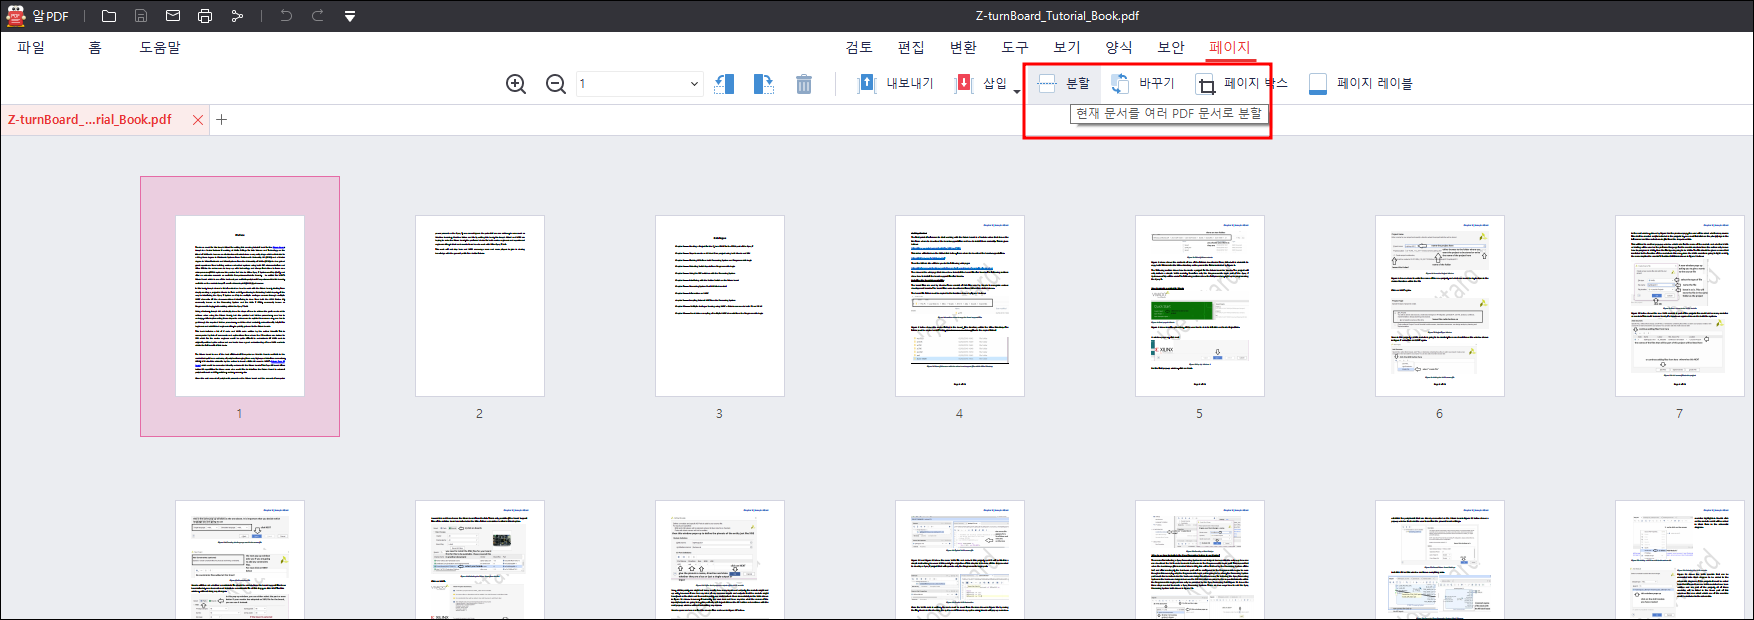Click the 삽입 insert pages button

pyautogui.click(x=981, y=84)
